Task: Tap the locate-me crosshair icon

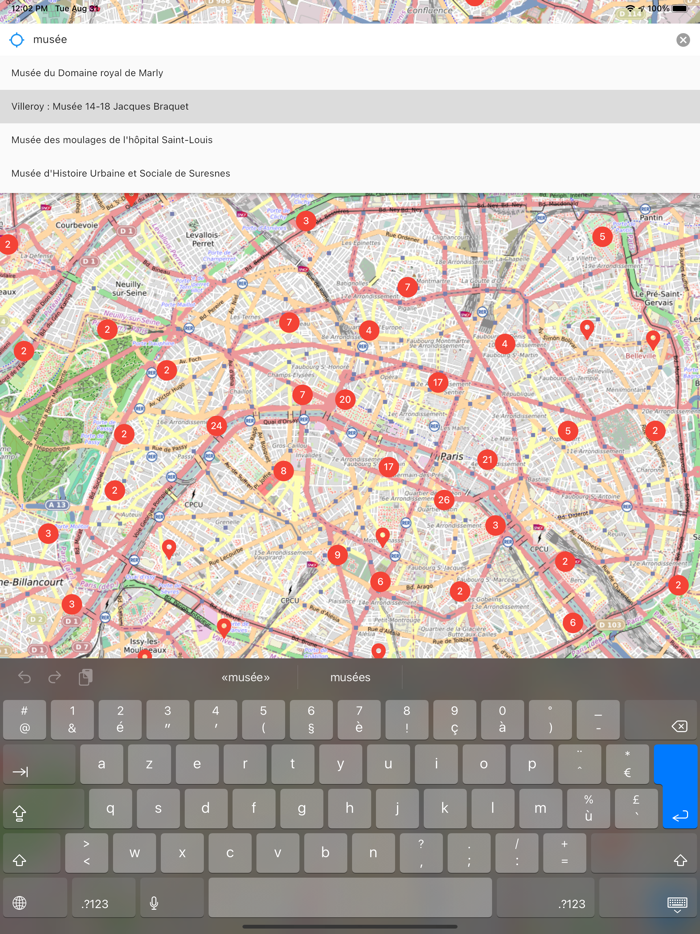Action: click(17, 40)
